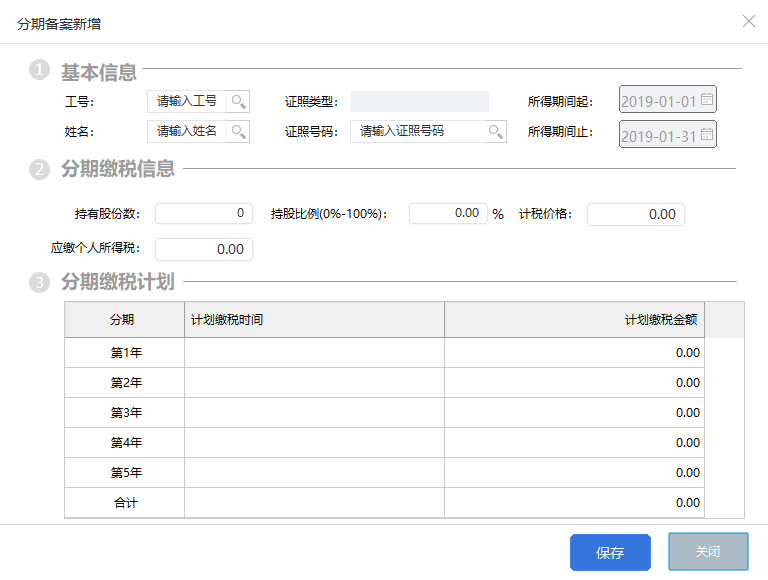Screen dimensions: 768x580
Task: Focus the 工号 input field
Action: tap(187, 102)
